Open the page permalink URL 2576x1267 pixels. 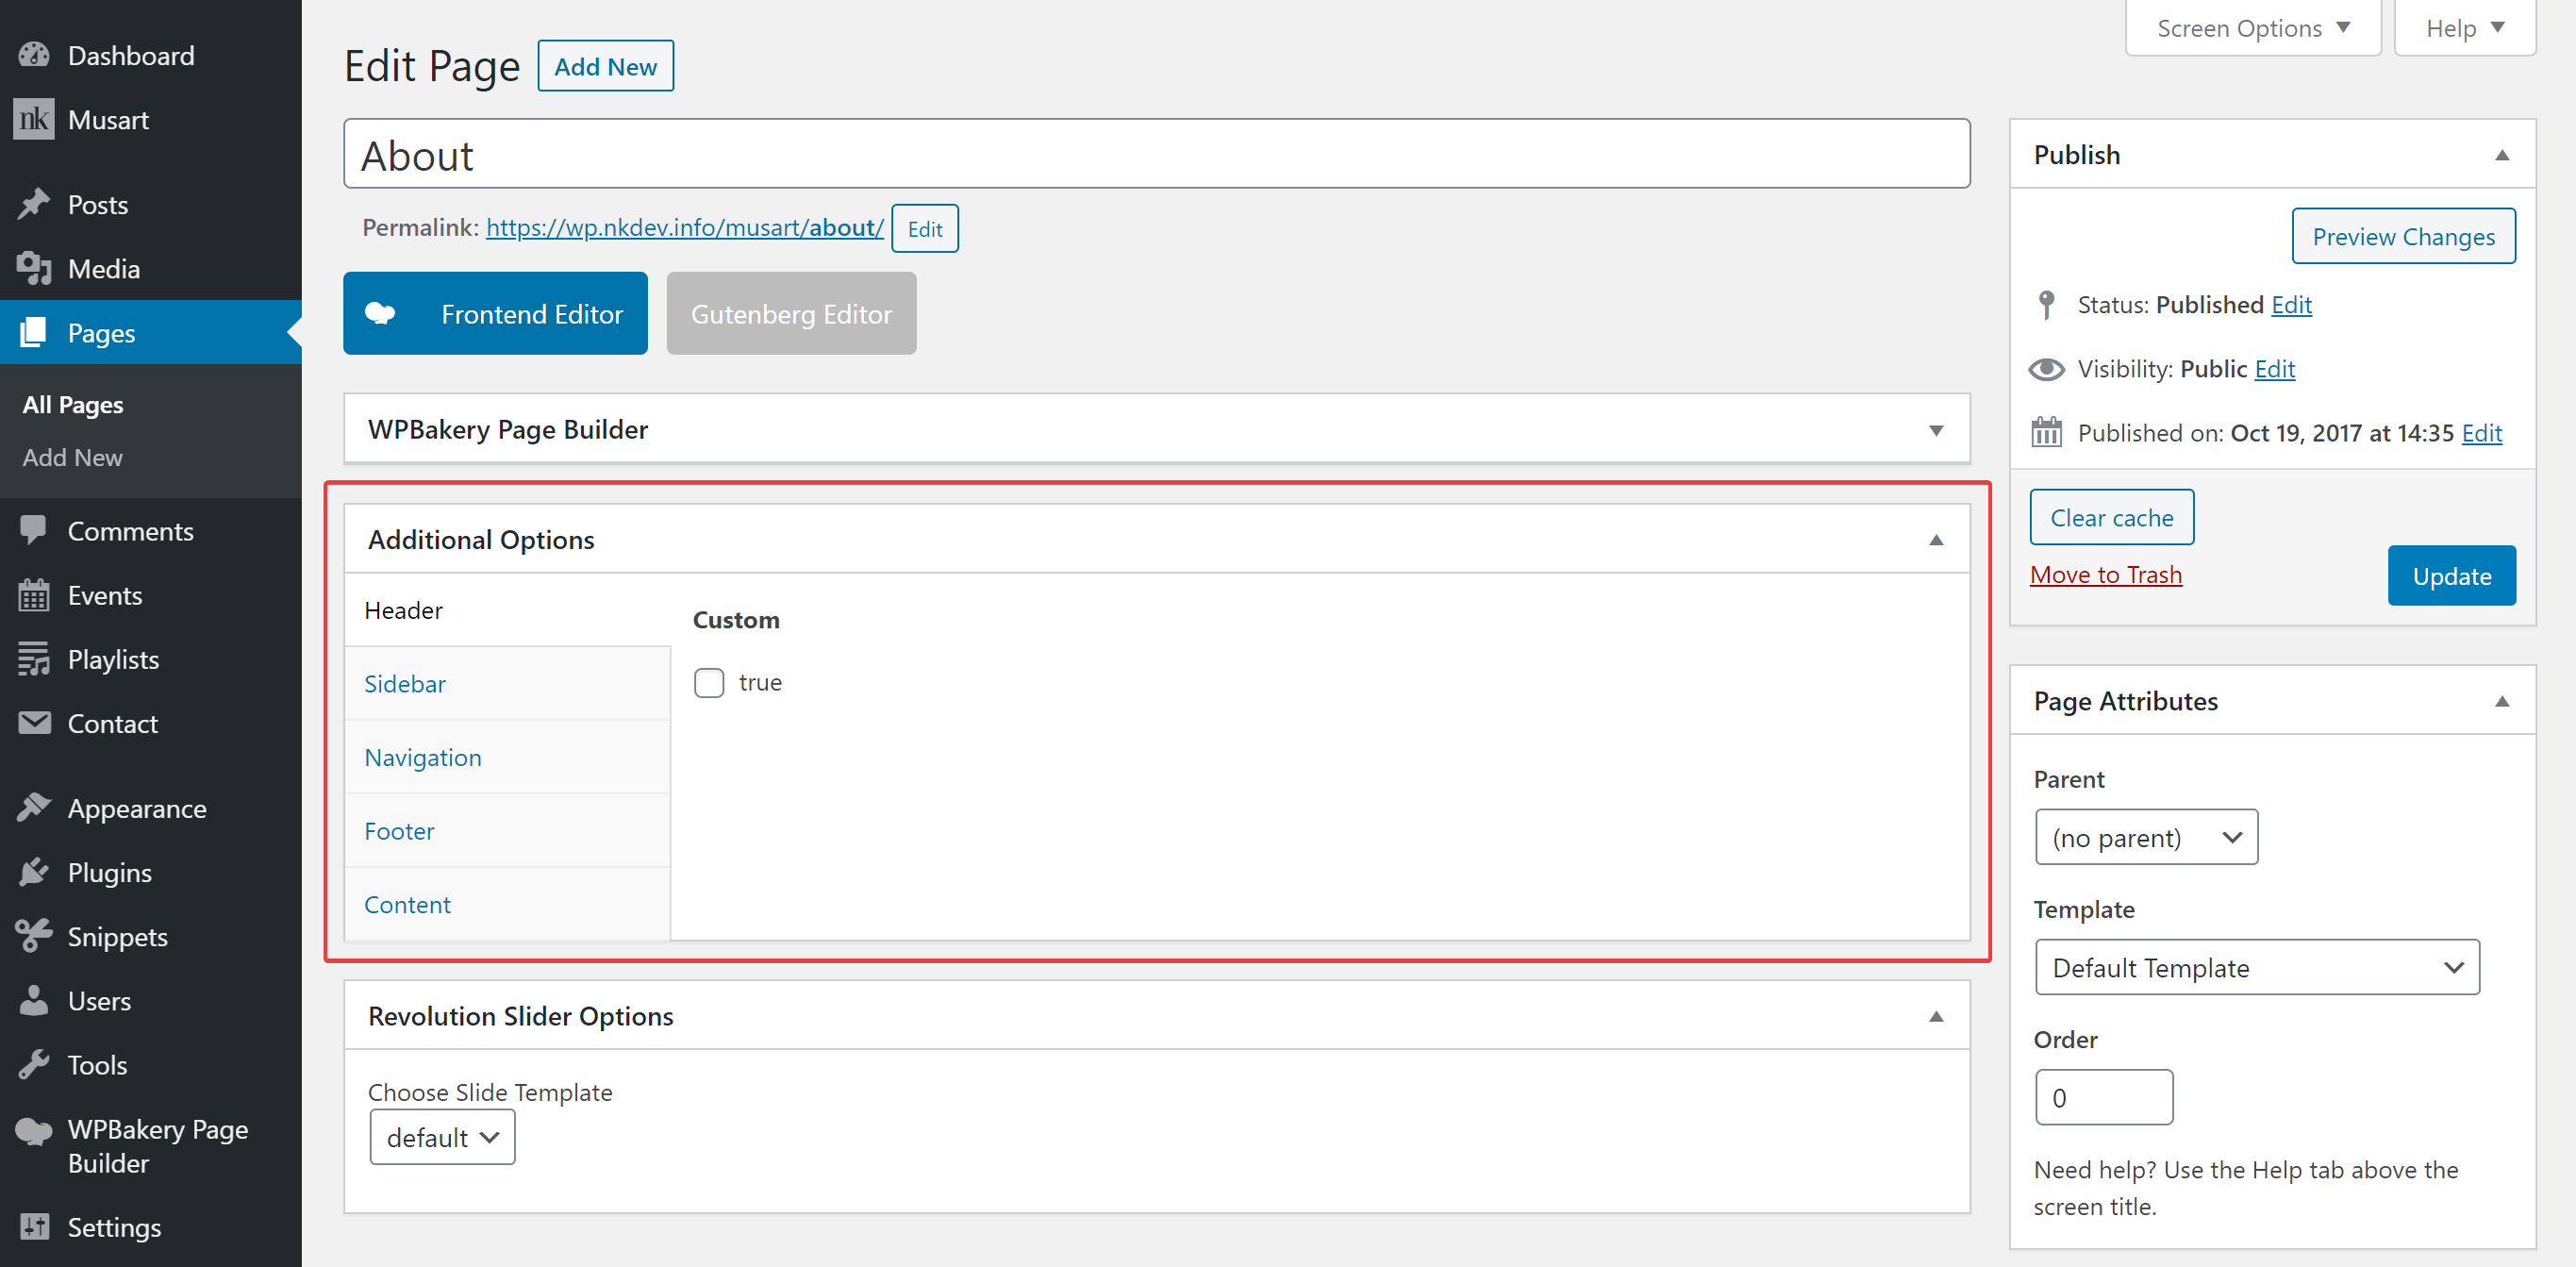tap(684, 228)
